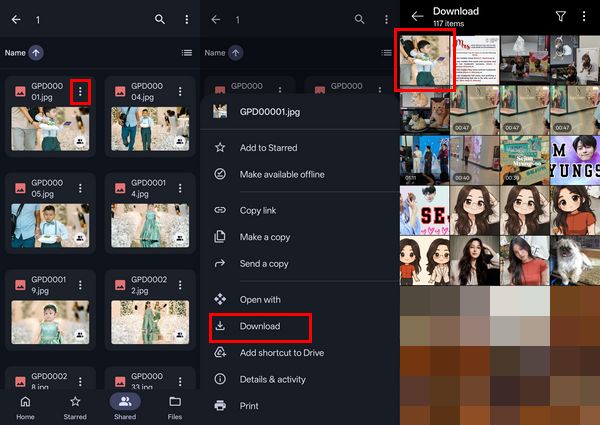
Task: Toggle Name sort direction arrow
Action: [36, 52]
